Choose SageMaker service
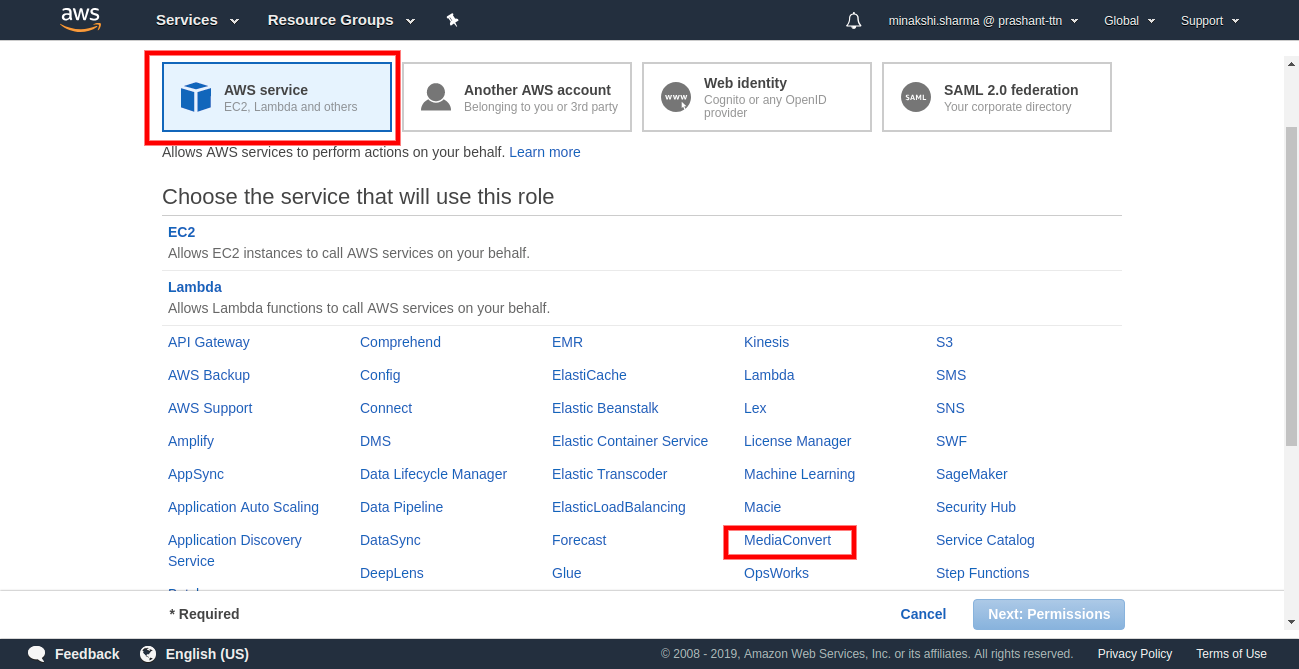Image resolution: width=1299 pixels, height=669 pixels. click(971, 474)
